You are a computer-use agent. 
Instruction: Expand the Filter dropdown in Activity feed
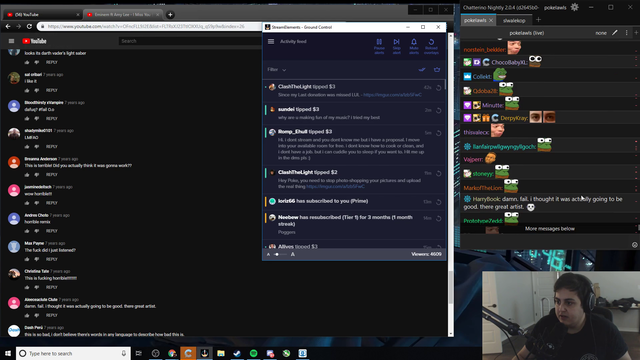tap(277, 70)
